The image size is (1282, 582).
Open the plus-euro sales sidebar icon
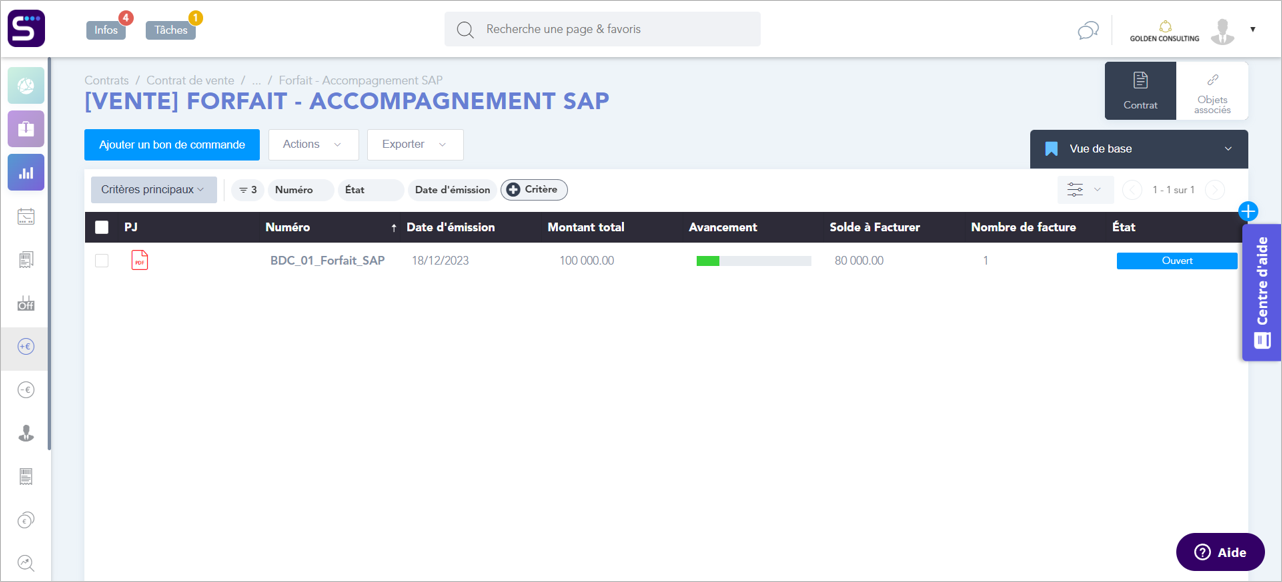pyautogui.click(x=26, y=346)
